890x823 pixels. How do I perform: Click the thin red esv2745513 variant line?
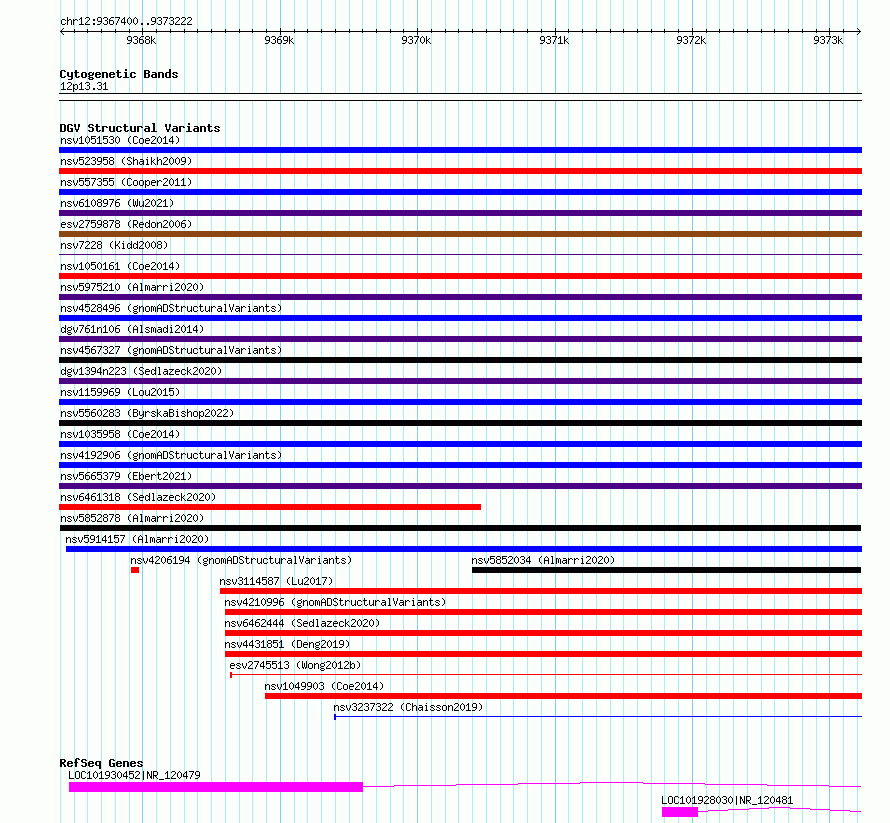(x=545, y=675)
